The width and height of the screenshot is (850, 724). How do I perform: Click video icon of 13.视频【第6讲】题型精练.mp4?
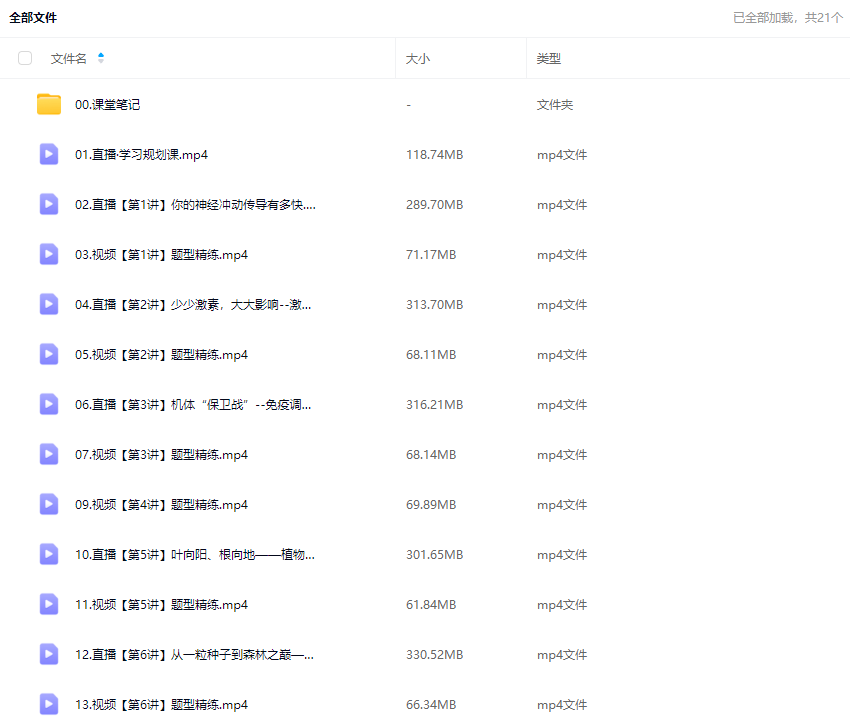click(49, 704)
